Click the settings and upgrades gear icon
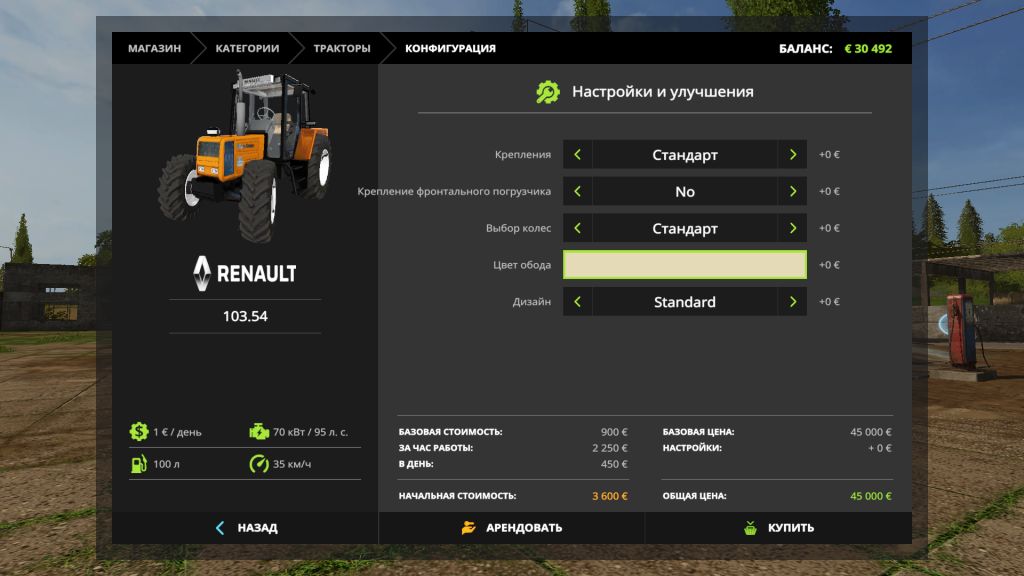The image size is (1024, 576). point(548,92)
